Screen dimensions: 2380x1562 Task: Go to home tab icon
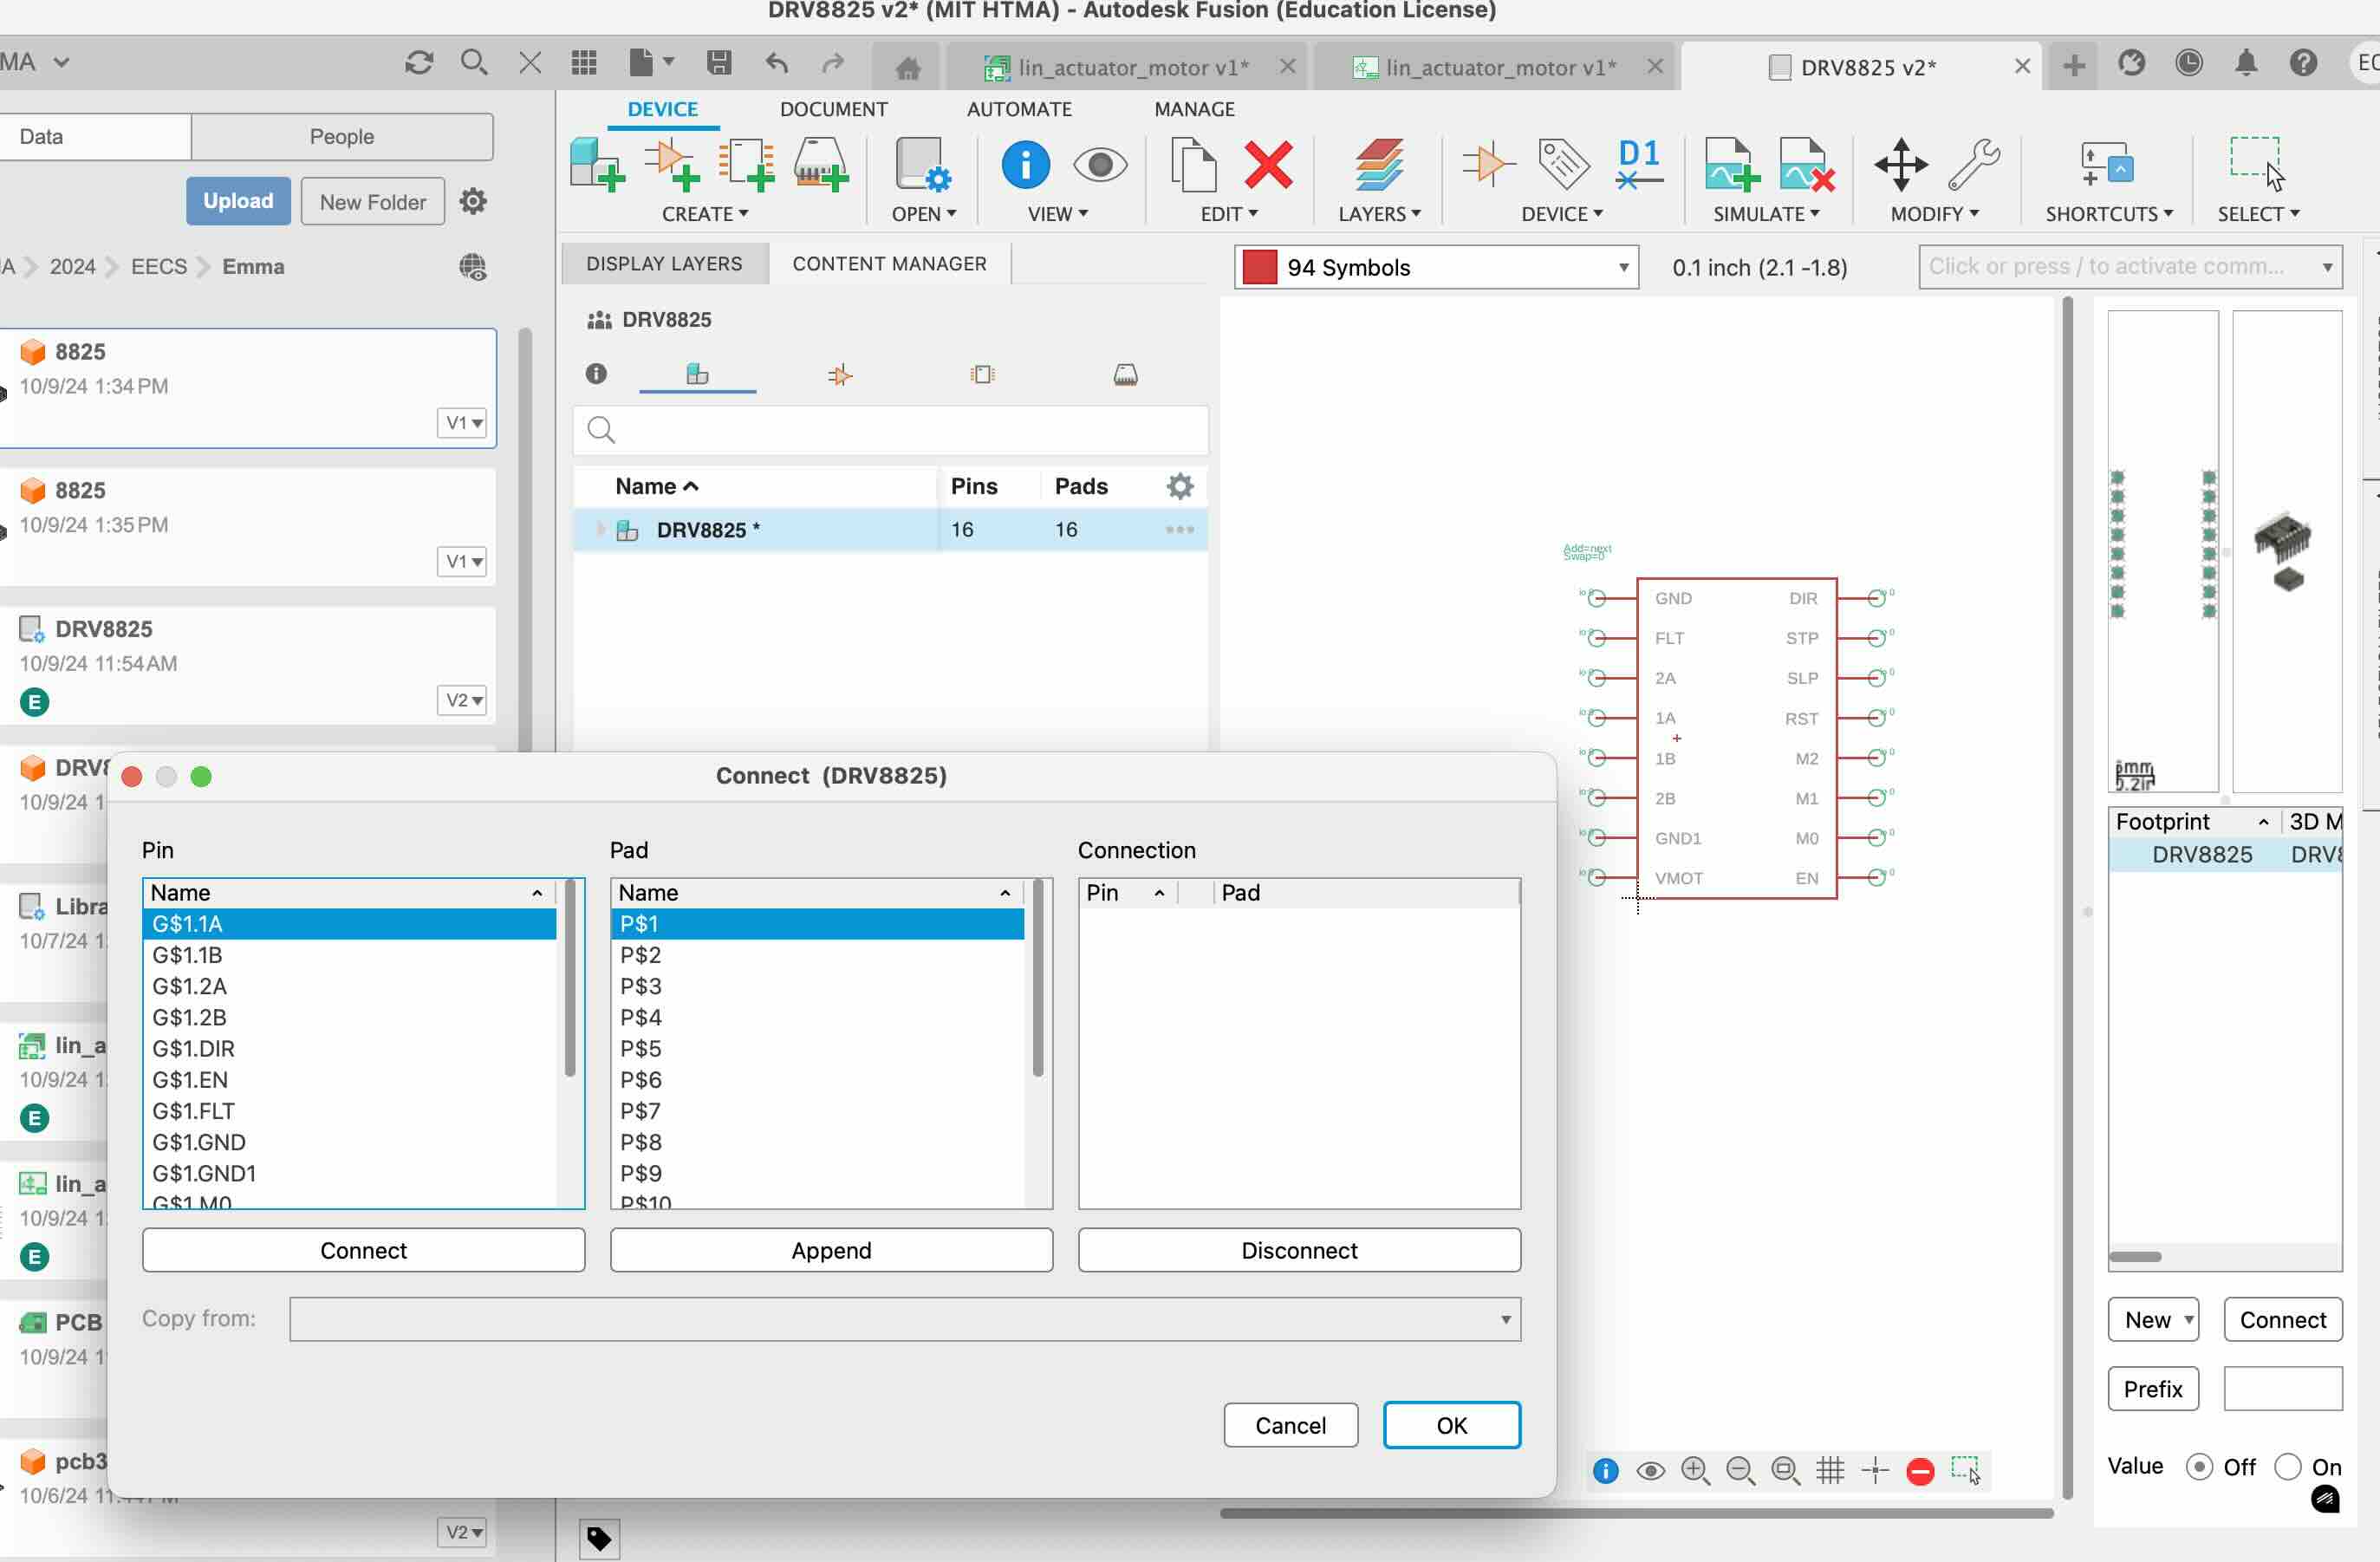(907, 67)
